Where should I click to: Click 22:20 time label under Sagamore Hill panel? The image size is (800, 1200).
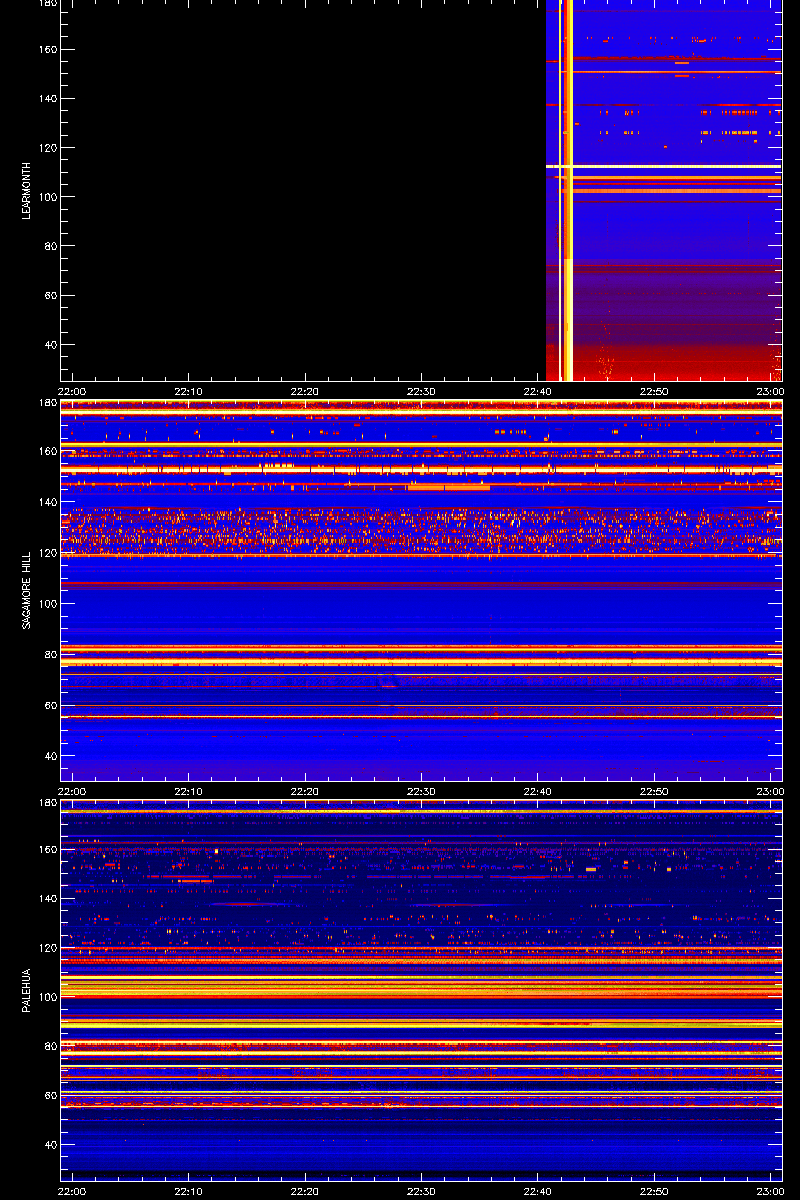point(305,791)
